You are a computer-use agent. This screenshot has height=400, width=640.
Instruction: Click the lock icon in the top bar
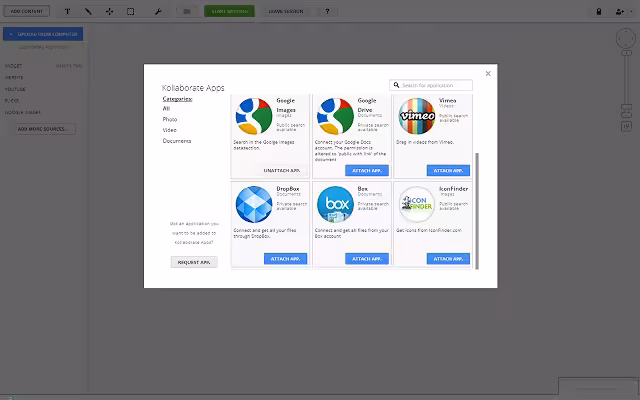(x=599, y=11)
